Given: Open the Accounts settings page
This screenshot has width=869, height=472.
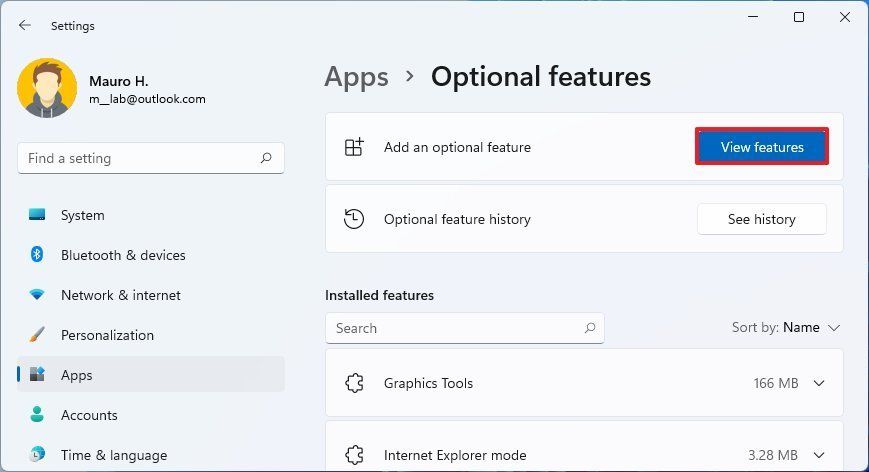Looking at the screenshot, I should pyautogui.click(x=89, y=415).
